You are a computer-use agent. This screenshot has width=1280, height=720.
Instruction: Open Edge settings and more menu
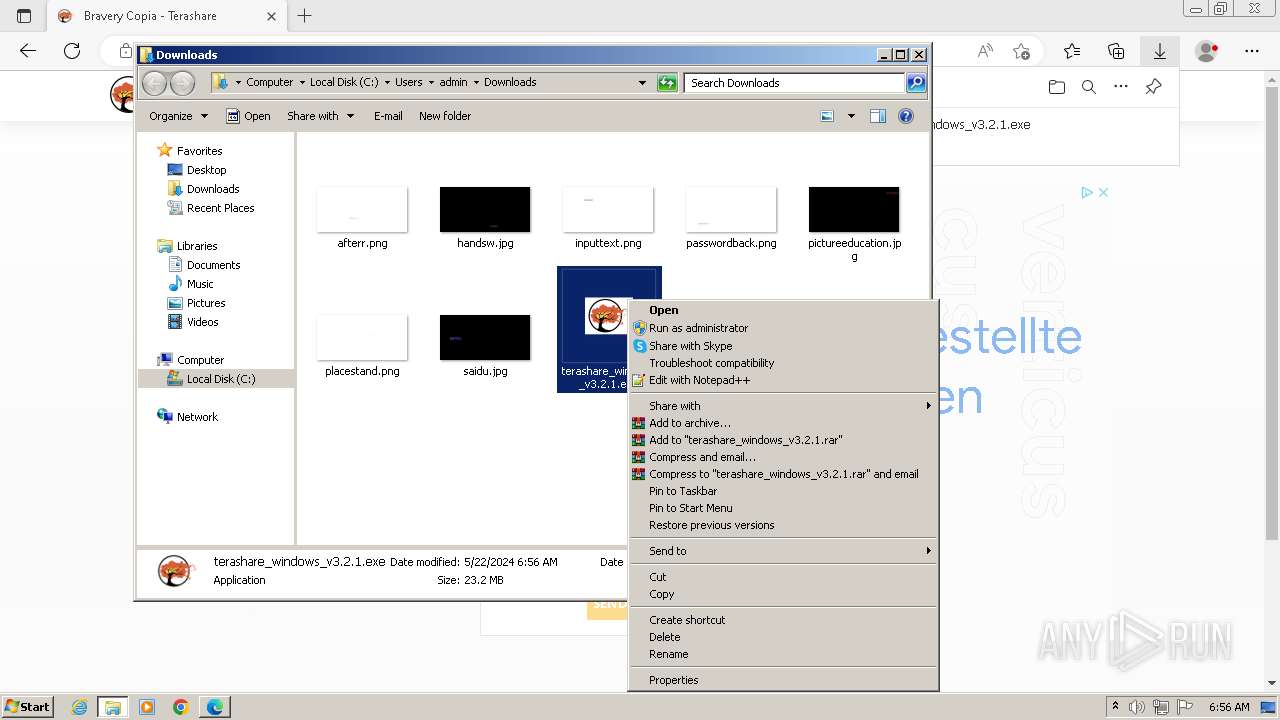point(1251,51)
